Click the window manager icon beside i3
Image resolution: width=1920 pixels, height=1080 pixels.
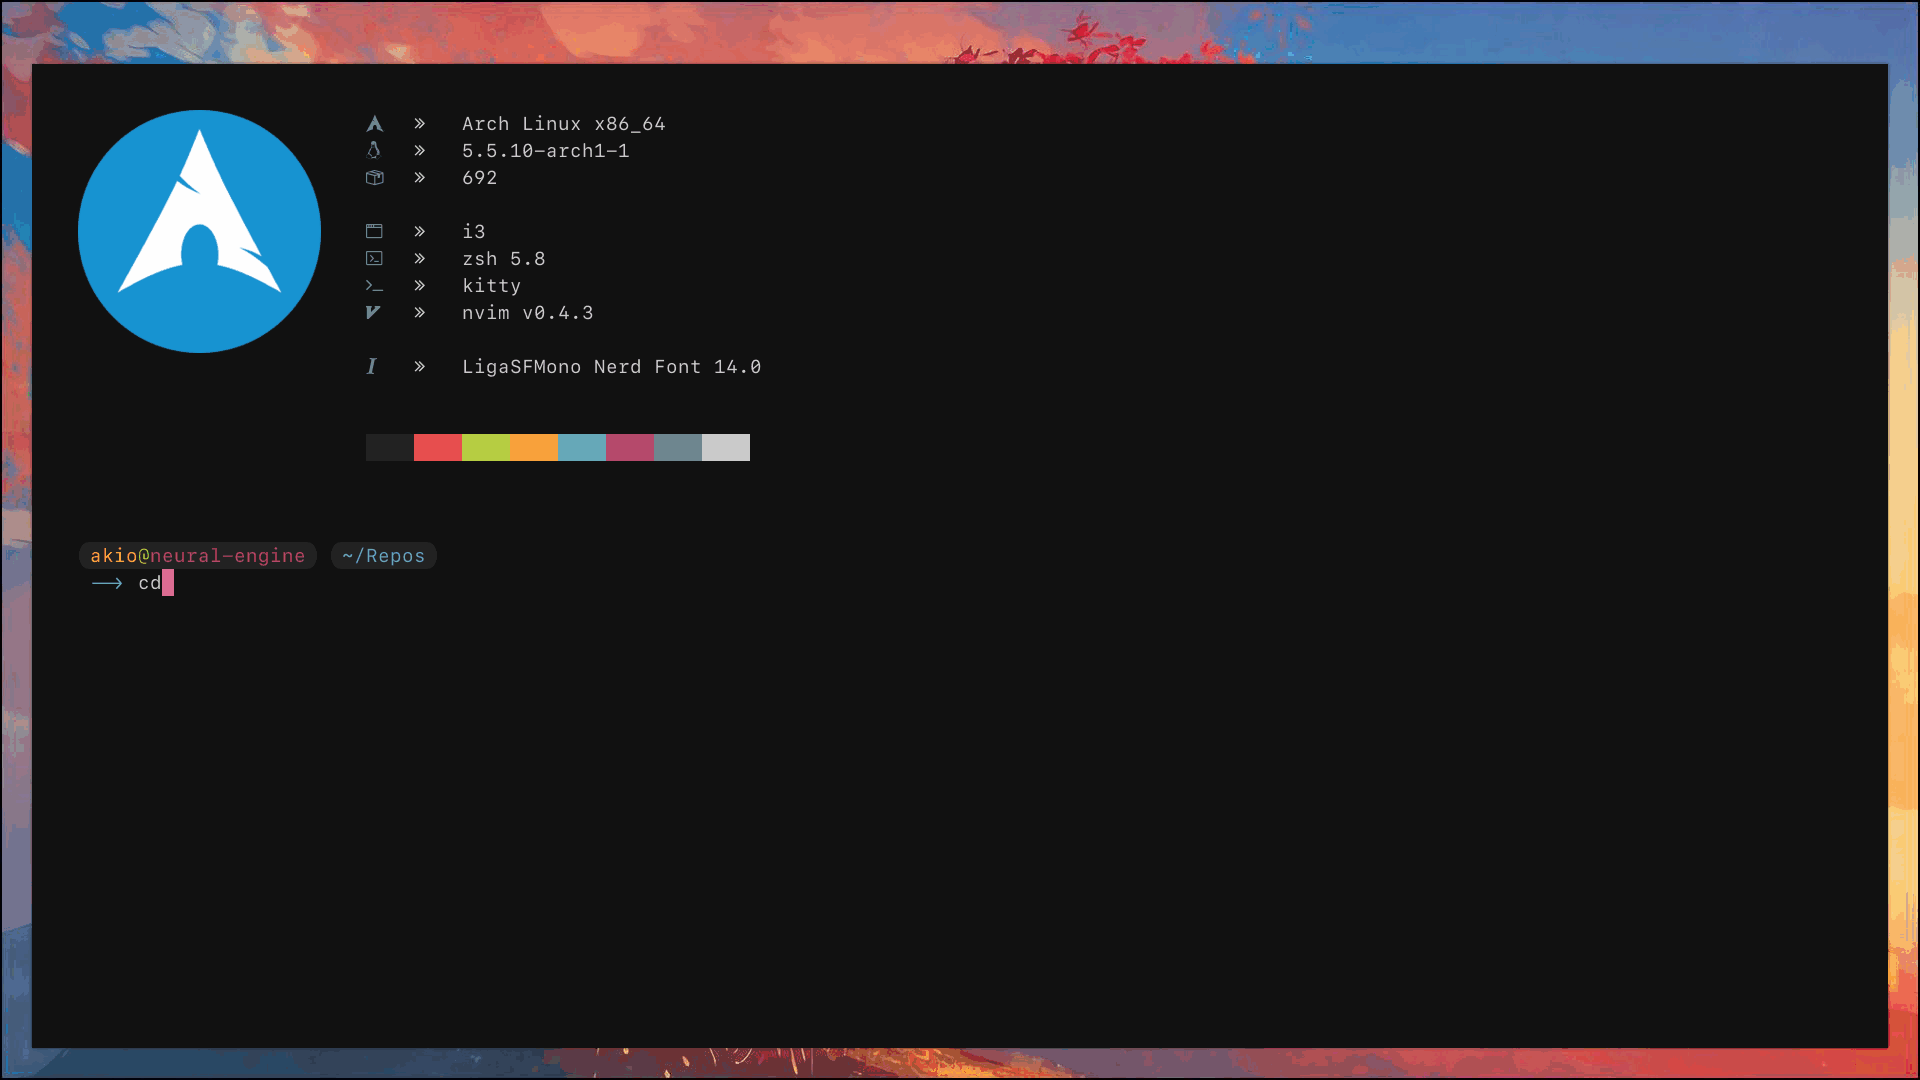pos(374,231)
